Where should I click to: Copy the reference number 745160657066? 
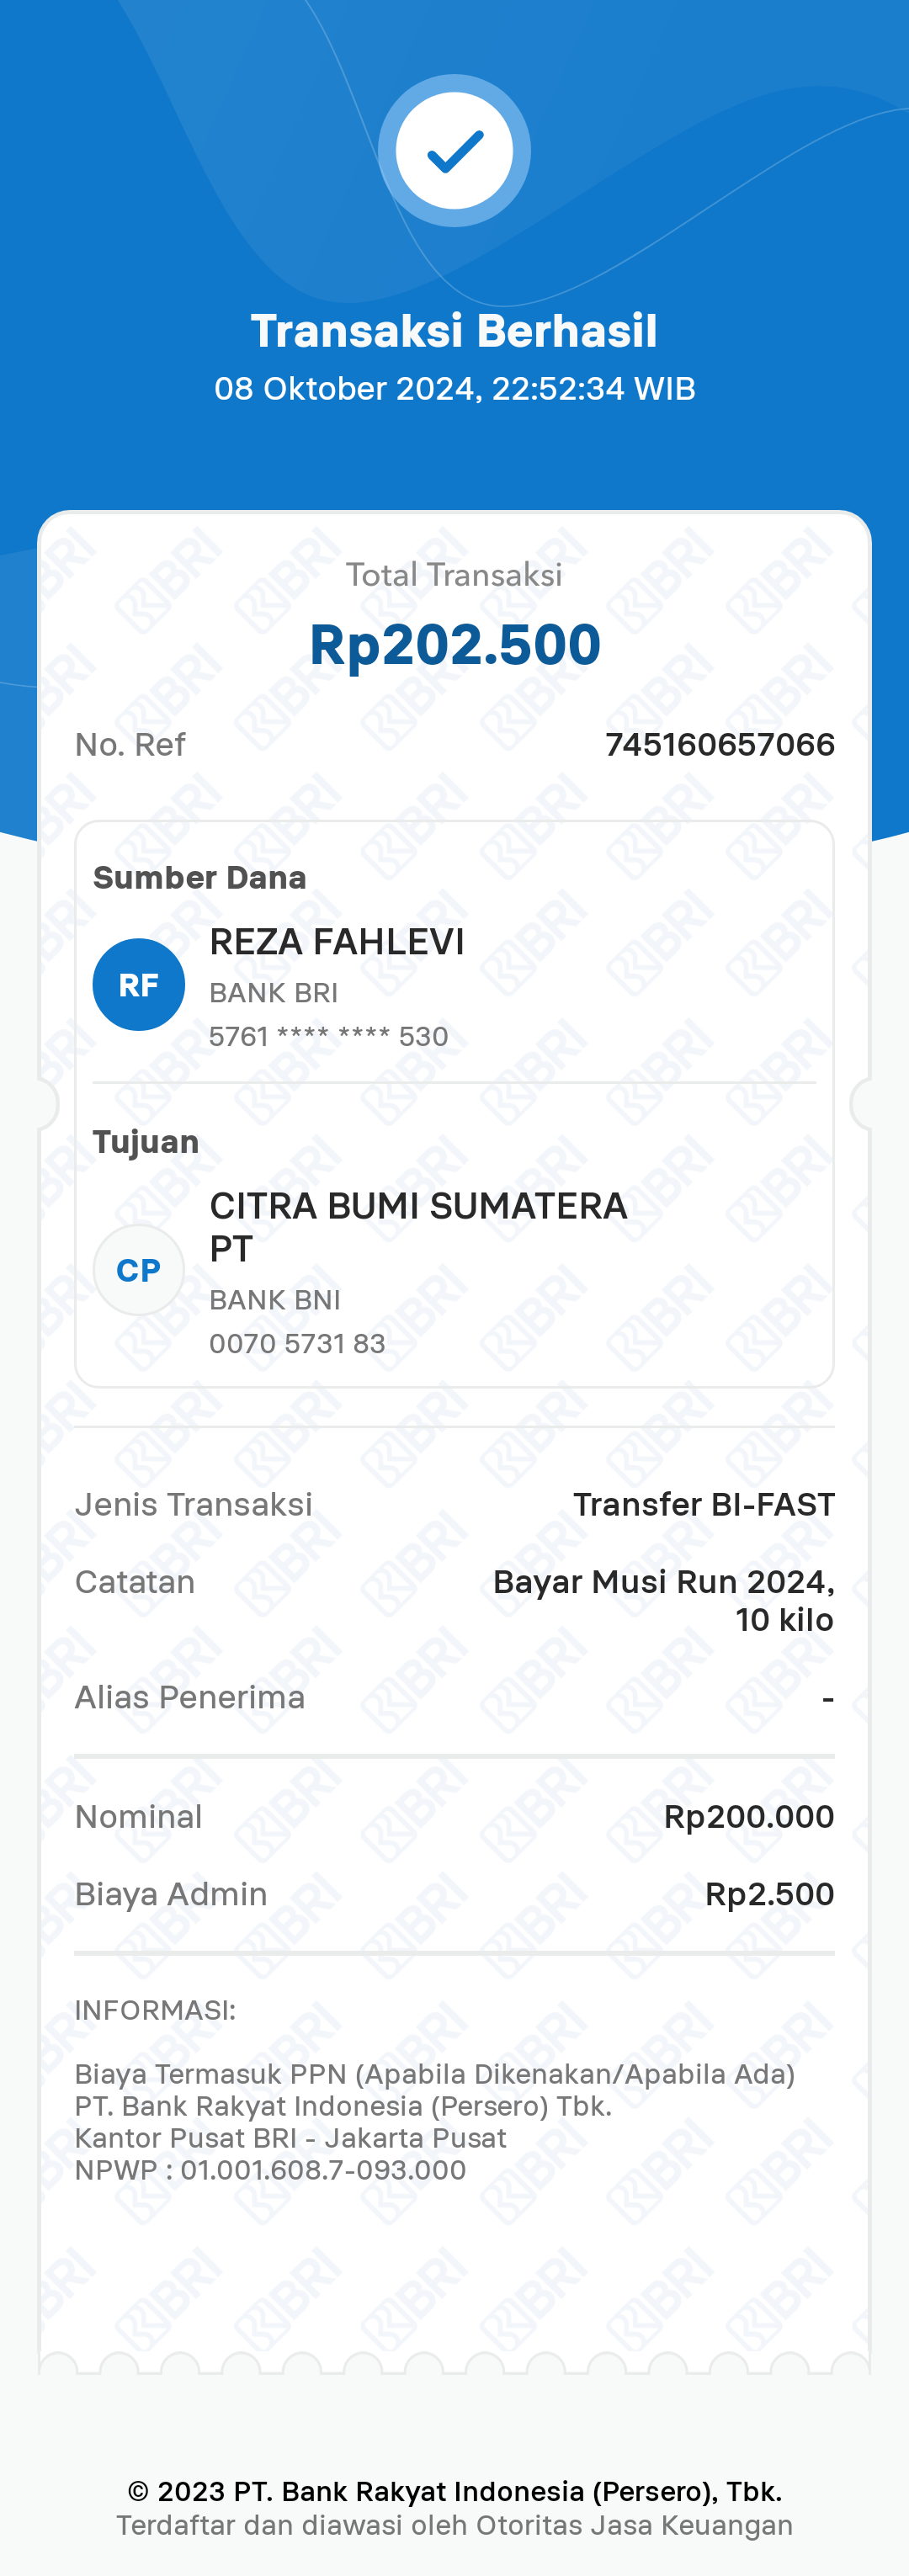click(720, 745)
